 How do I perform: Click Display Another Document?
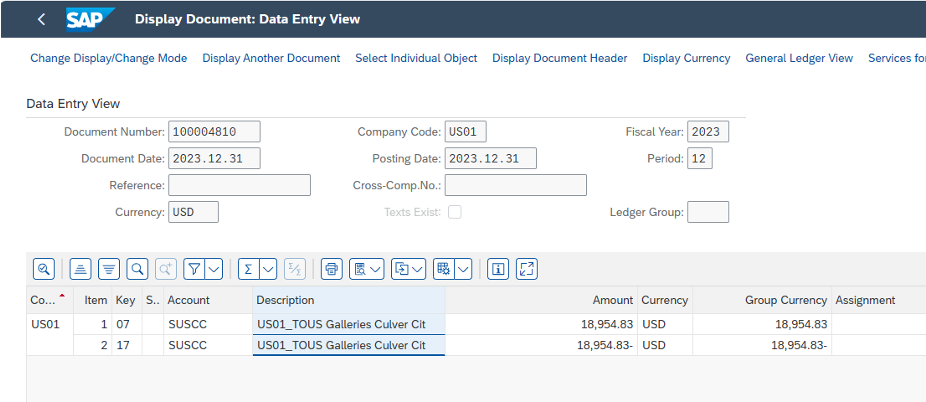pos(271,58)
